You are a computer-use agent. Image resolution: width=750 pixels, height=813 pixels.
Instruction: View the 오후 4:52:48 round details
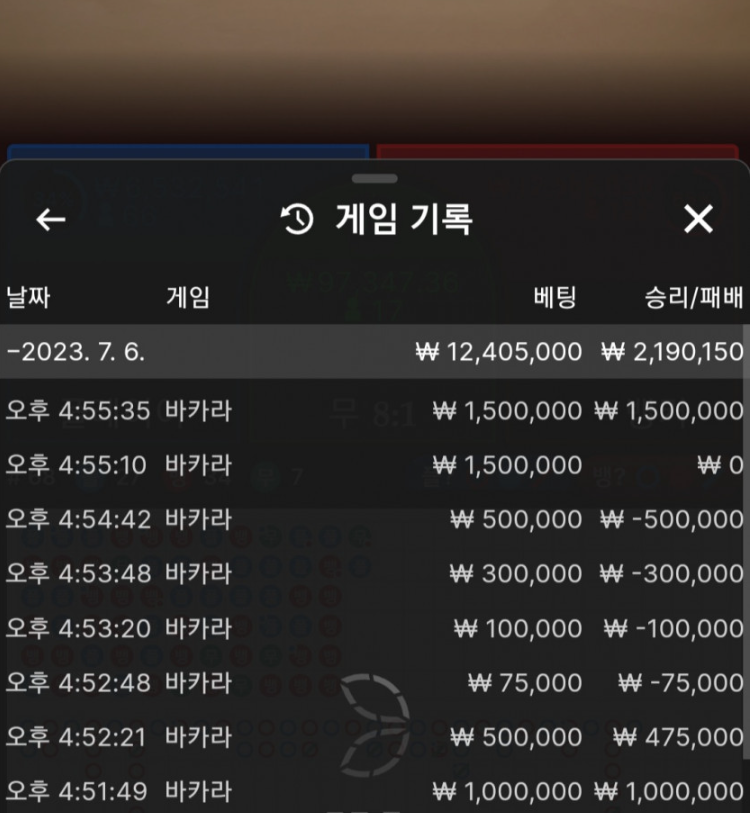point(375,682)
